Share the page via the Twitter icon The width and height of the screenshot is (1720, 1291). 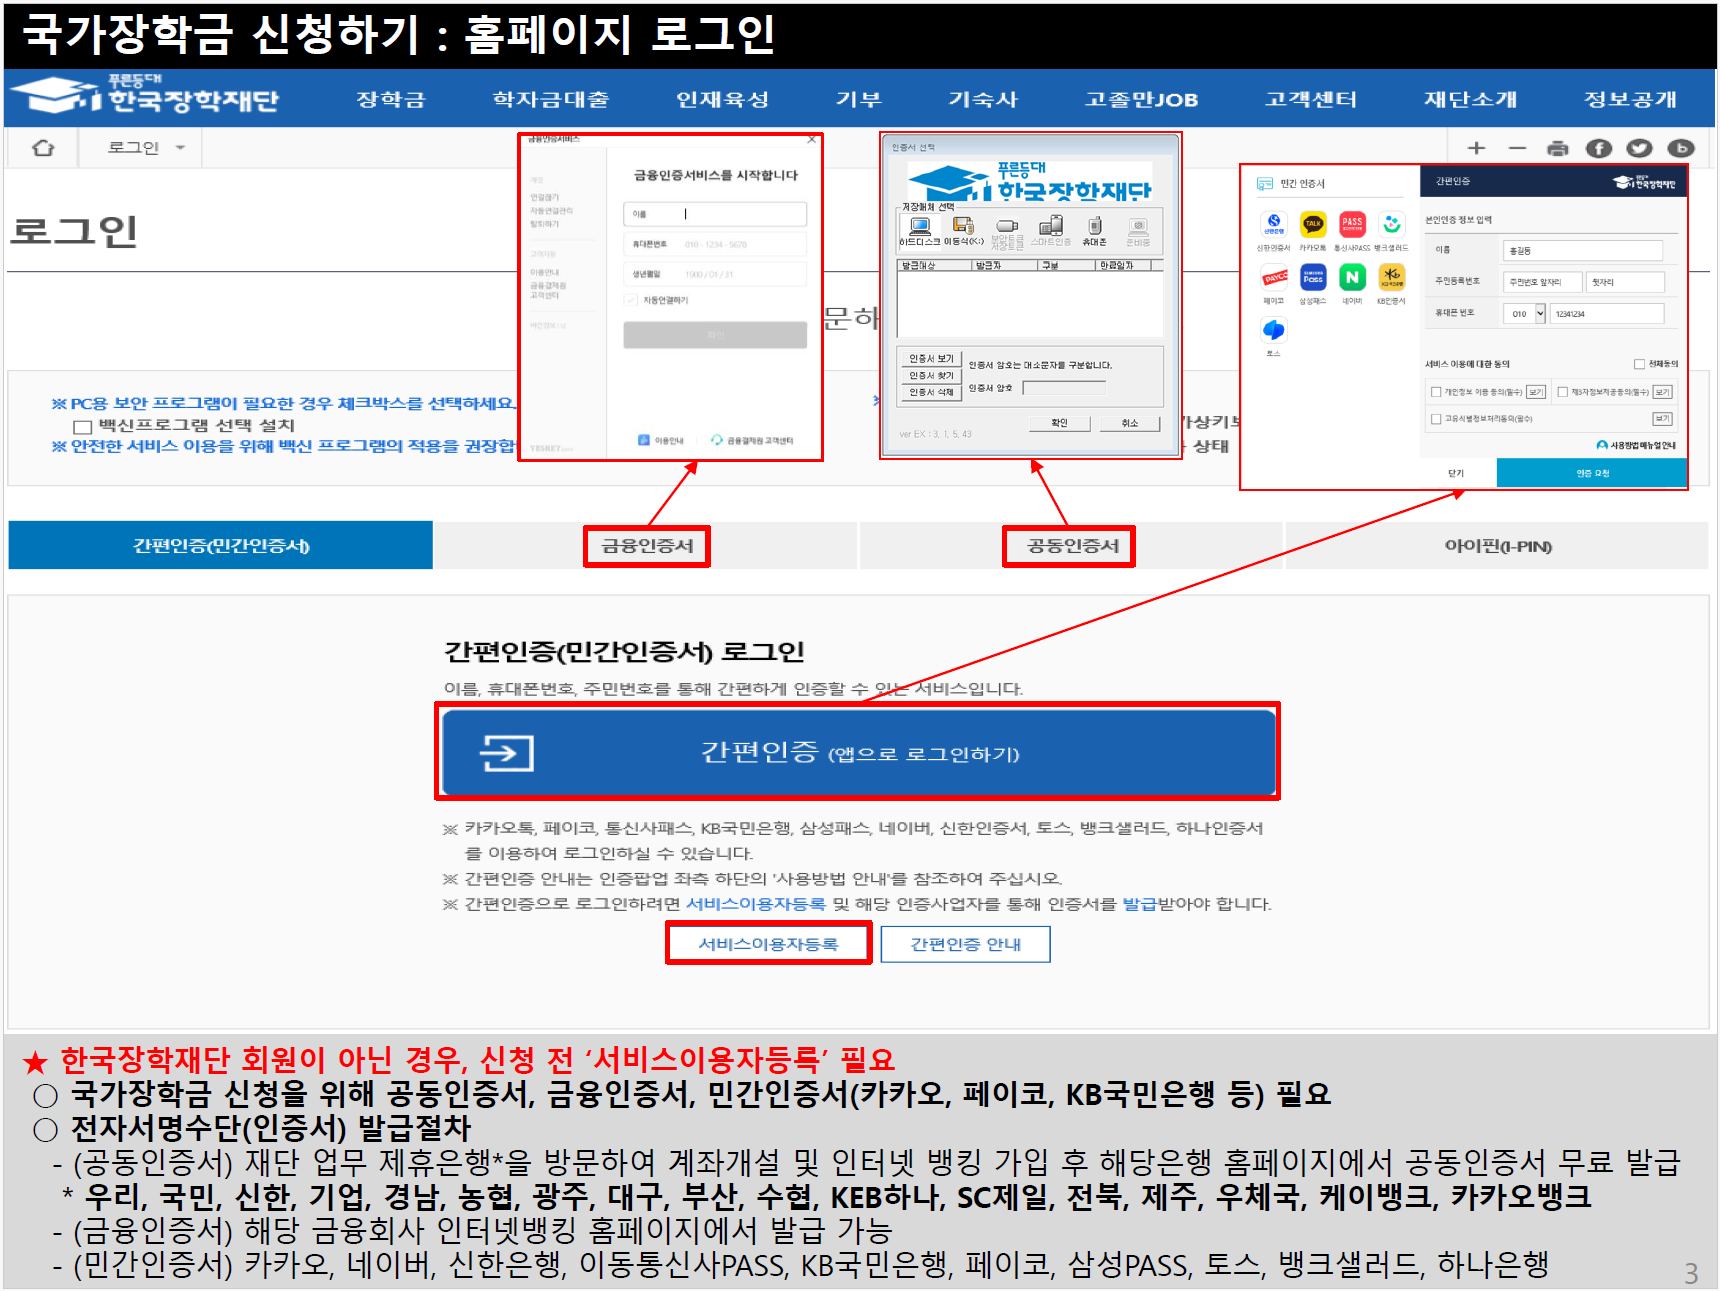1639,148
